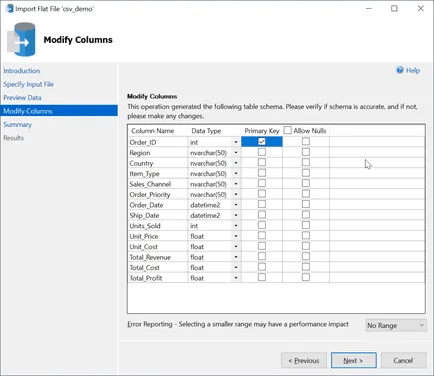Minimize the Import Flat File window
434x376 pixels.
[369, 9]
